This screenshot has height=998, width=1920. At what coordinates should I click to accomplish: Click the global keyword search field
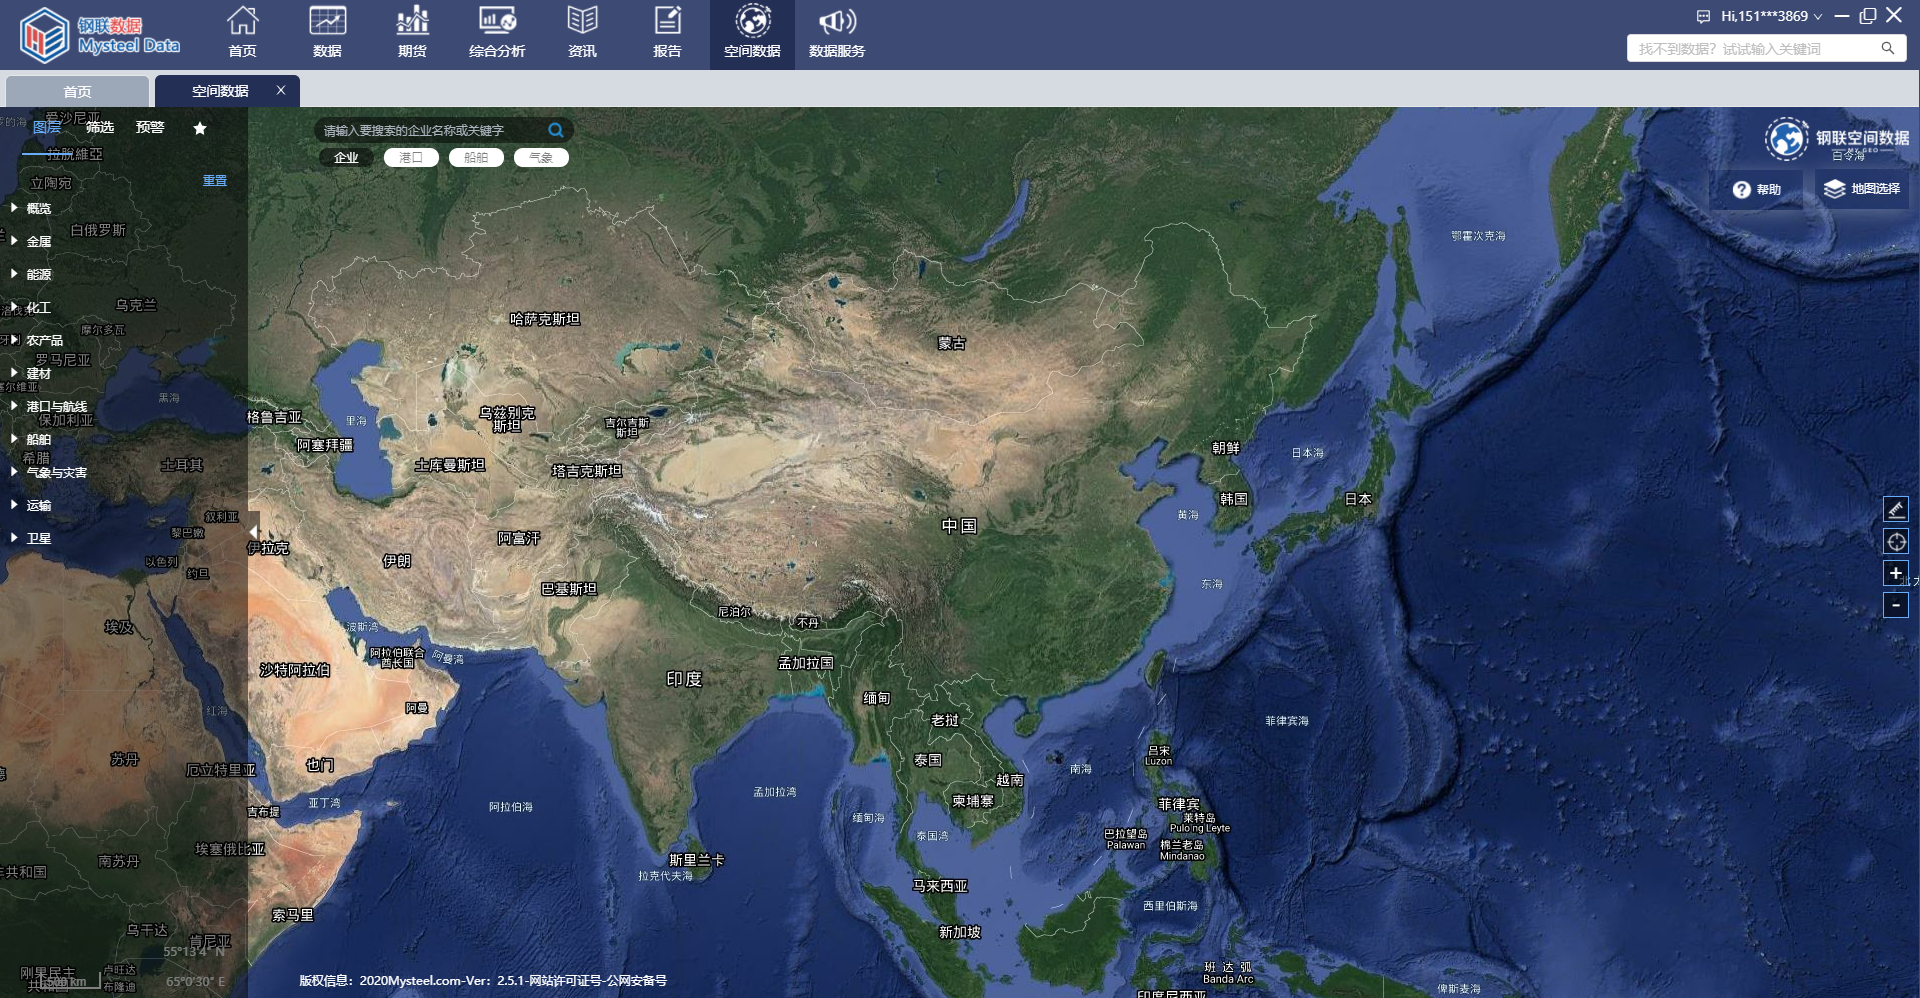click(x=1756, y=48)
